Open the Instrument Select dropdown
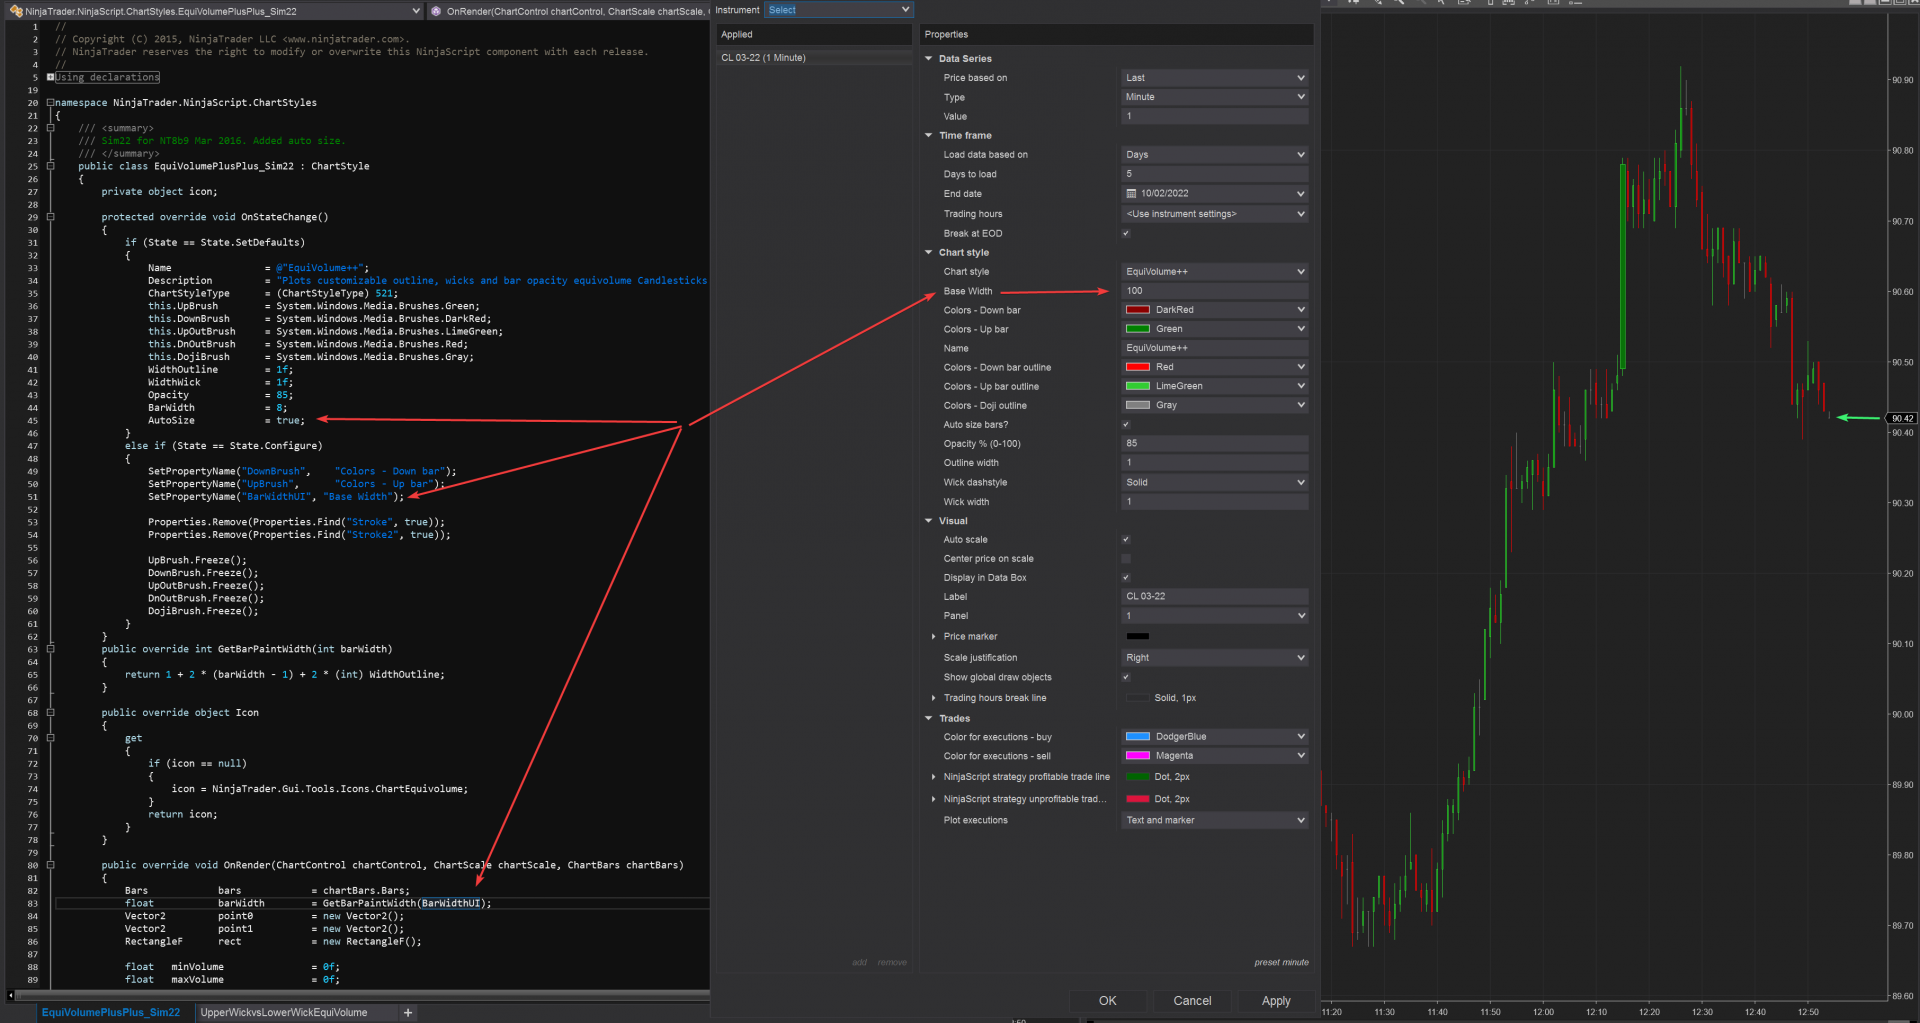The height and width of the screenshot is (1023, 1920). (839, 10)
